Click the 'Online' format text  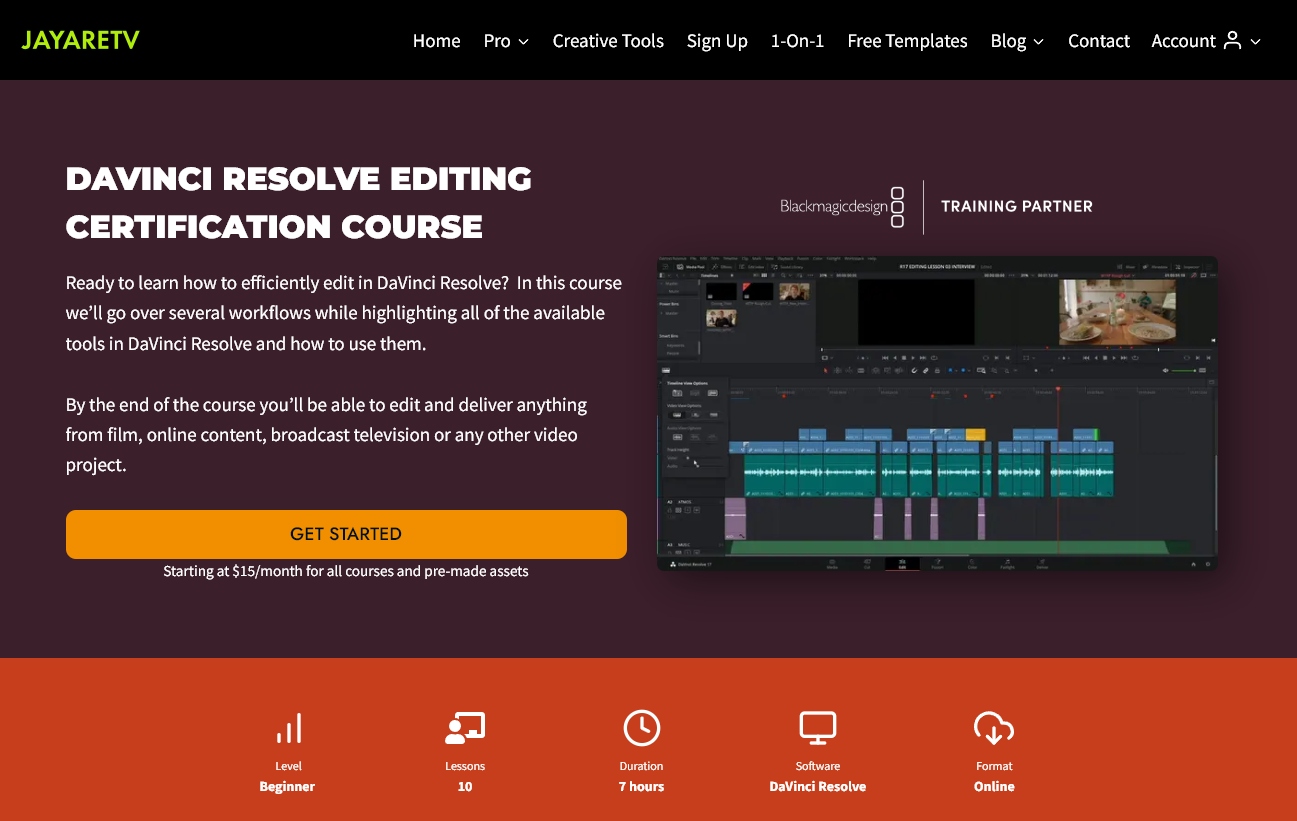click(994, 787)
